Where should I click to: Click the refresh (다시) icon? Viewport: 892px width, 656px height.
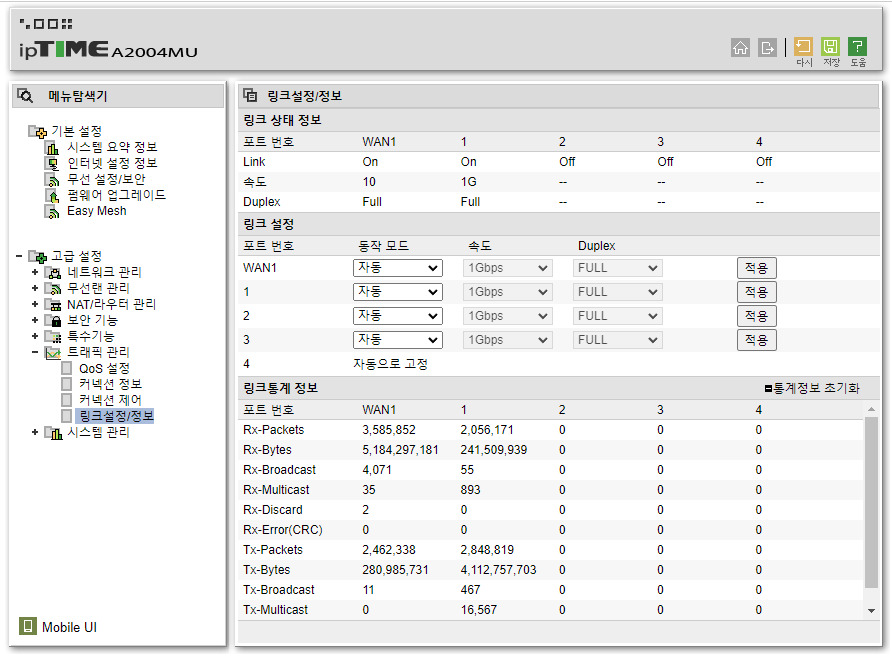[x=803, y=47]
